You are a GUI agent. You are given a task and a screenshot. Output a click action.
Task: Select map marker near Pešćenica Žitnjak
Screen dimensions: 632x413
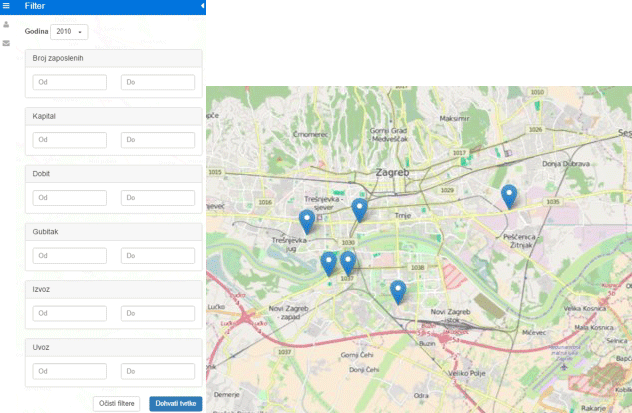tap(509, 197)
